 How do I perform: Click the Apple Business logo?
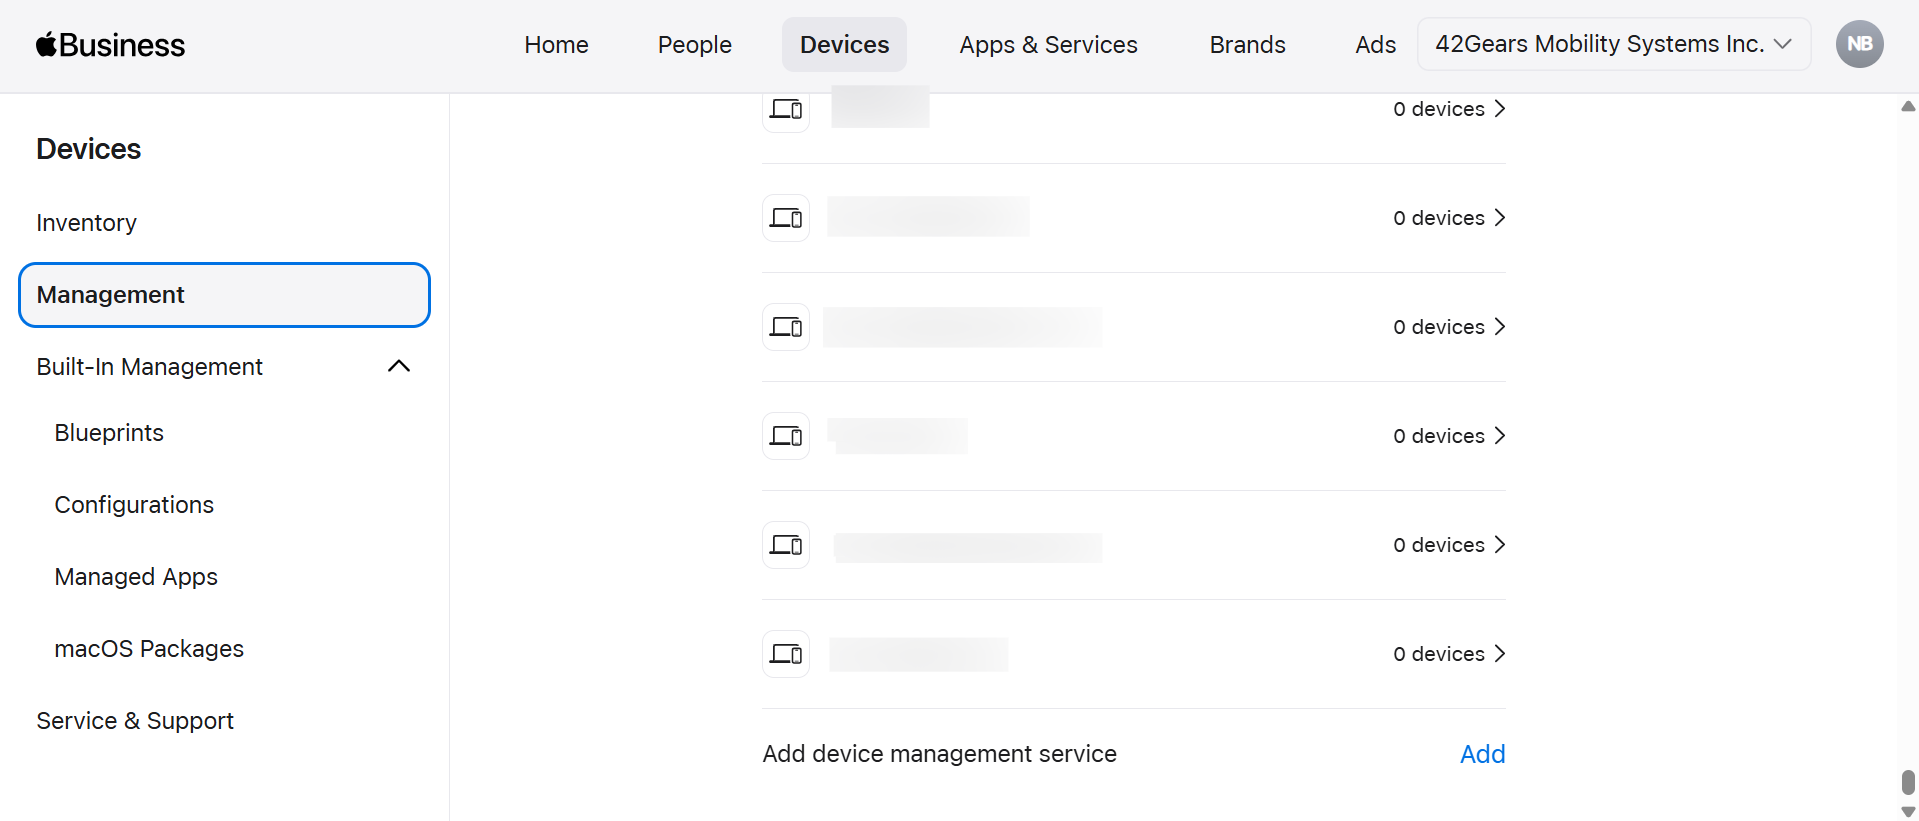110,45
